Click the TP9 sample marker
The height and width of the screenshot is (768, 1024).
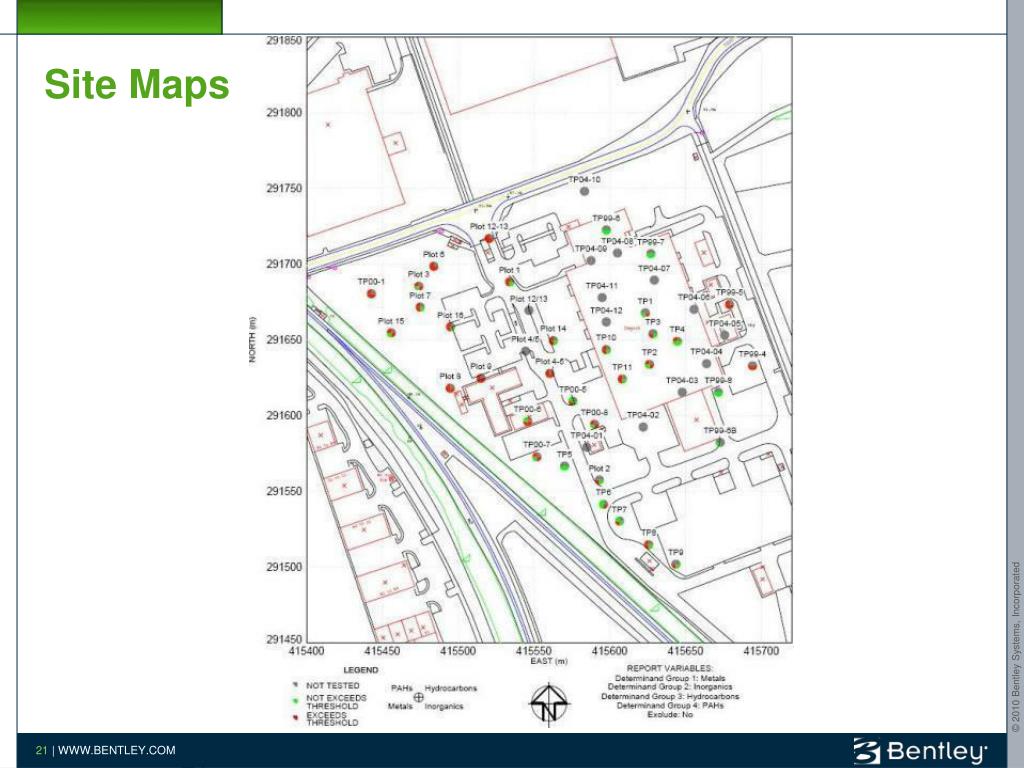[x=676, y=564]
